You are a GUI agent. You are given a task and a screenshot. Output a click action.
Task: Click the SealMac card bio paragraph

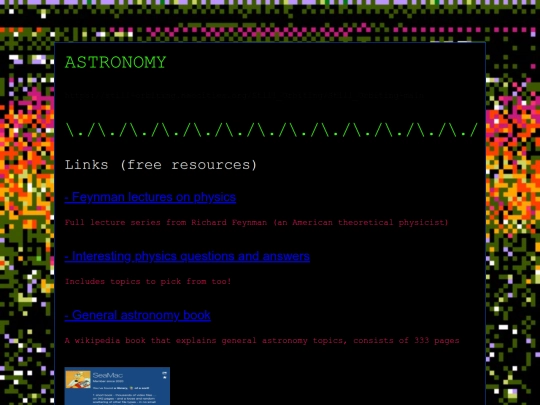(x=124, y=399)
